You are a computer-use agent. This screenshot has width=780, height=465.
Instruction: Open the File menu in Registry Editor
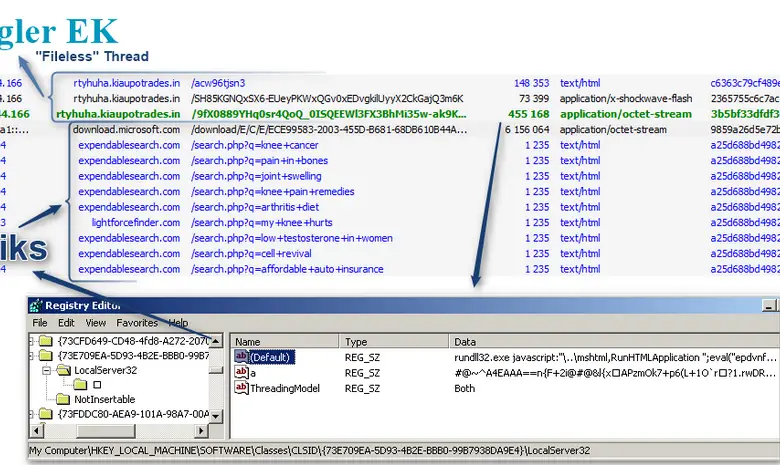[x=40, y=323]
